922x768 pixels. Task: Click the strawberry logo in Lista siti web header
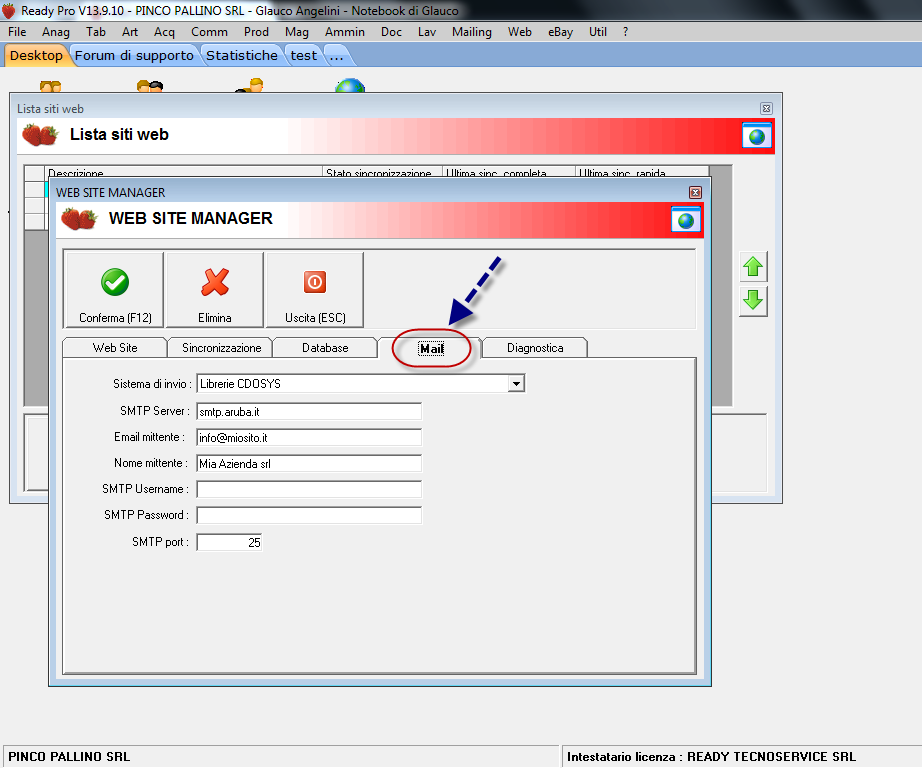click(x=40, y=135)
